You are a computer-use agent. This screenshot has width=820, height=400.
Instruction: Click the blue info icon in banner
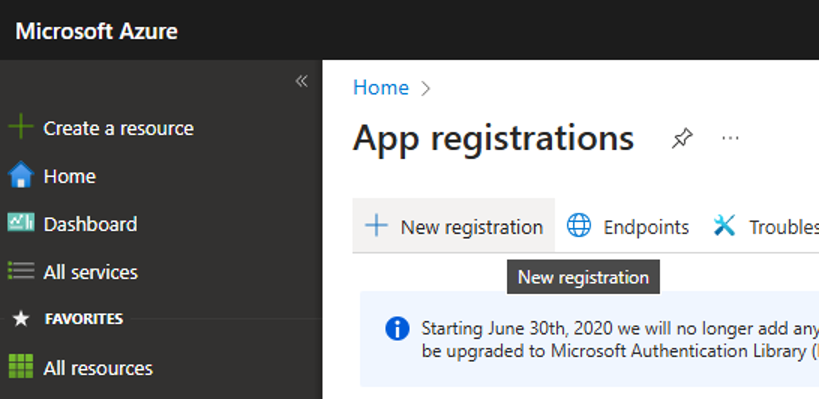(397, 329)
